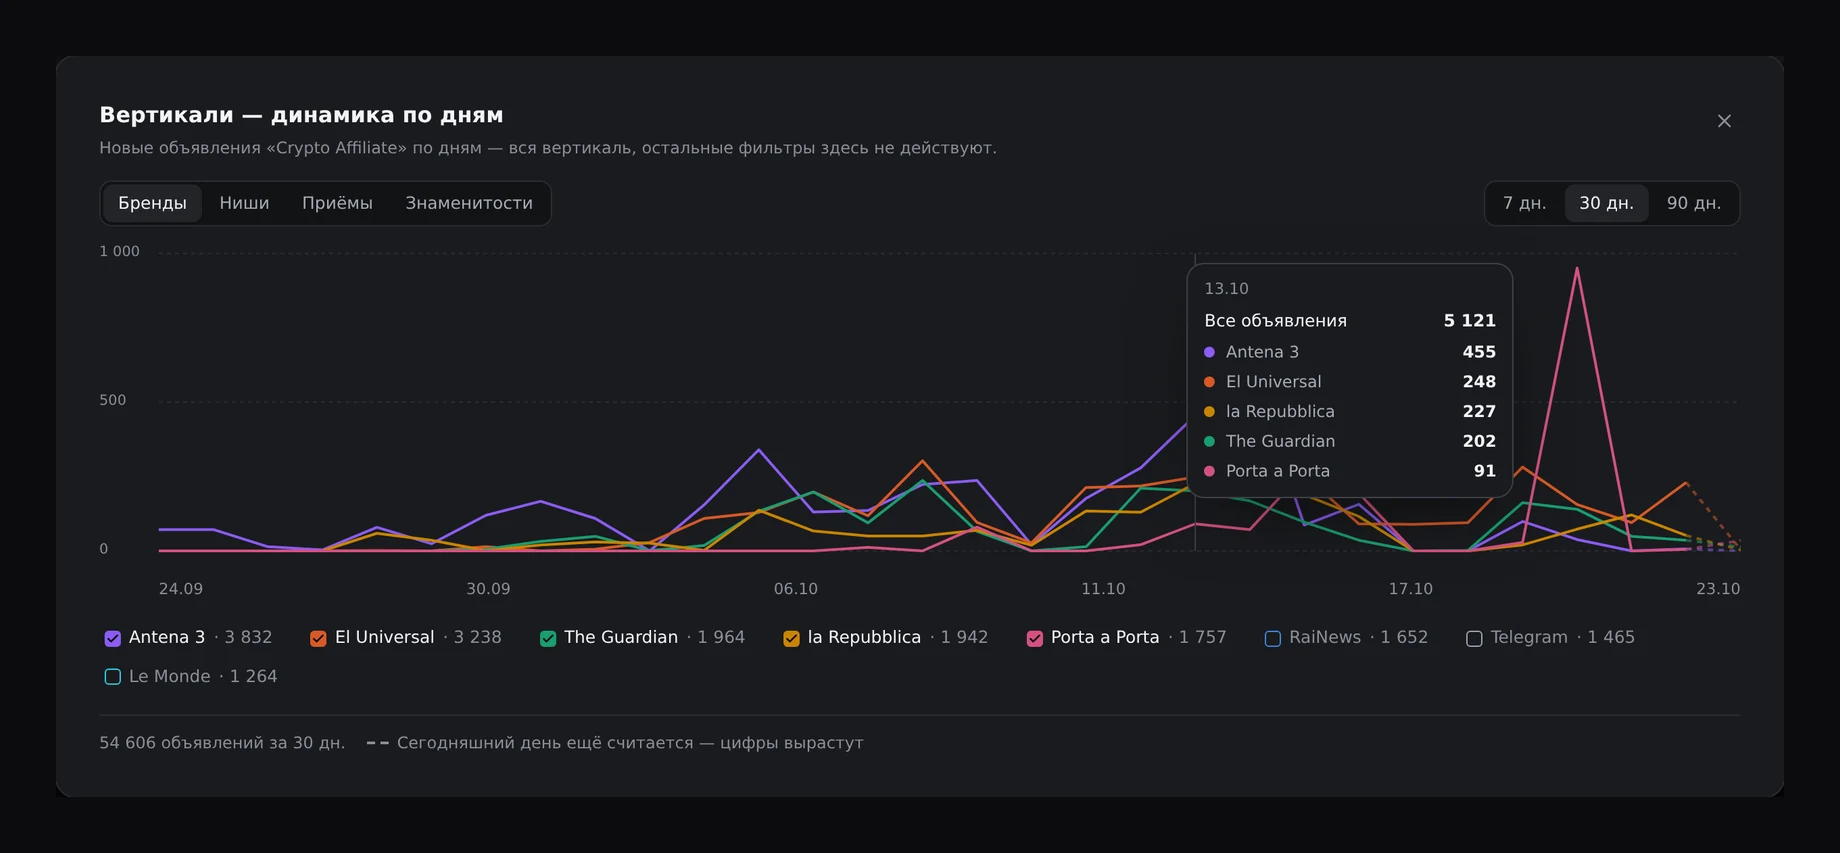The width and height of the screenshot is (1840, 853).
Task: Click the tooltip total 5 121
Action: point(1469,321)
